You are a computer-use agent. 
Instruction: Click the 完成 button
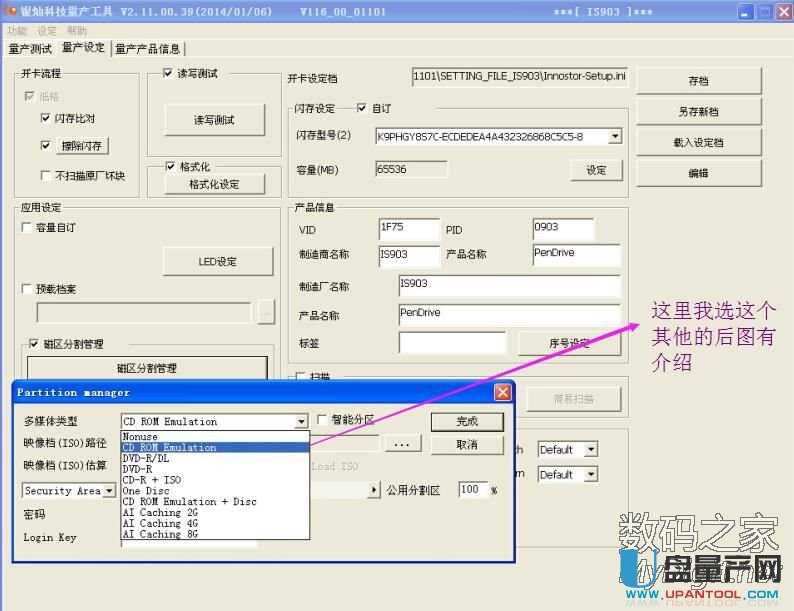[466, 421]
